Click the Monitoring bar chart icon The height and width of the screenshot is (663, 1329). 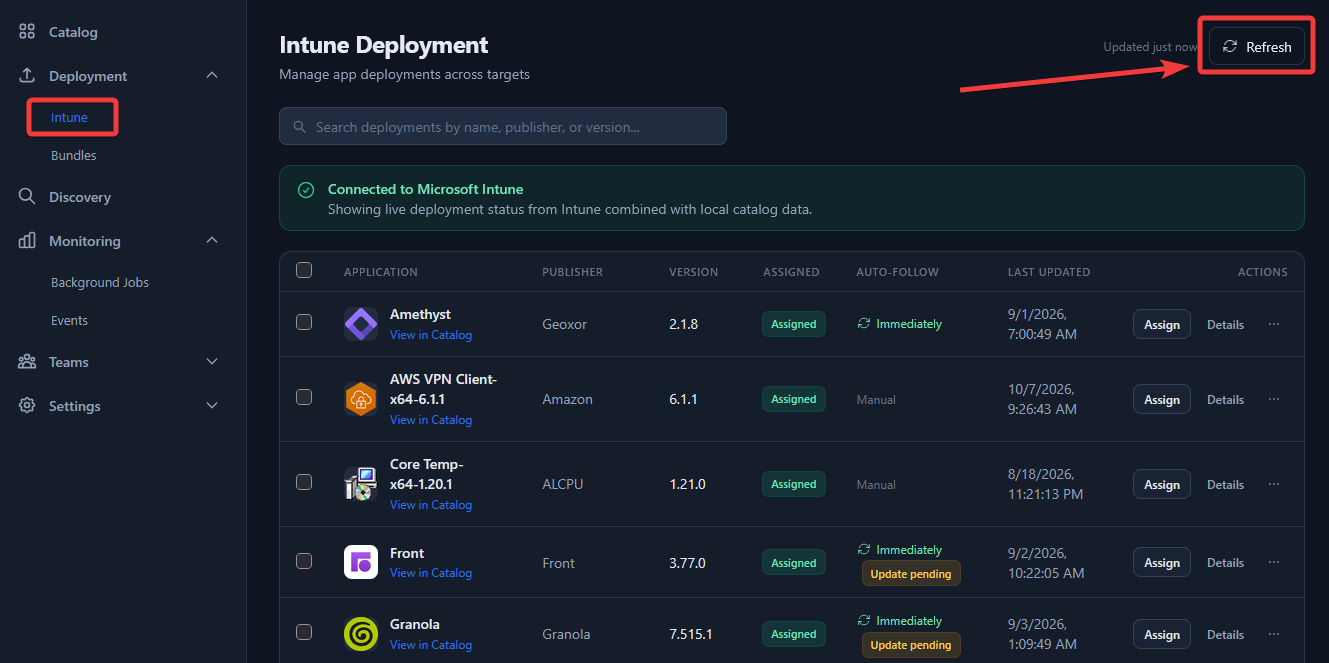tap(27, 241)
